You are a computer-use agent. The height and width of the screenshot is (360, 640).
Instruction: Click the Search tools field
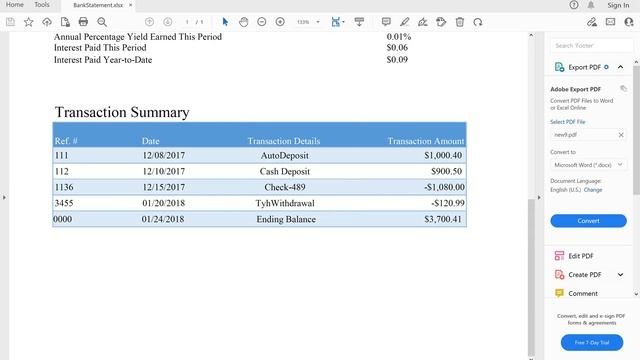click(591, 46)
